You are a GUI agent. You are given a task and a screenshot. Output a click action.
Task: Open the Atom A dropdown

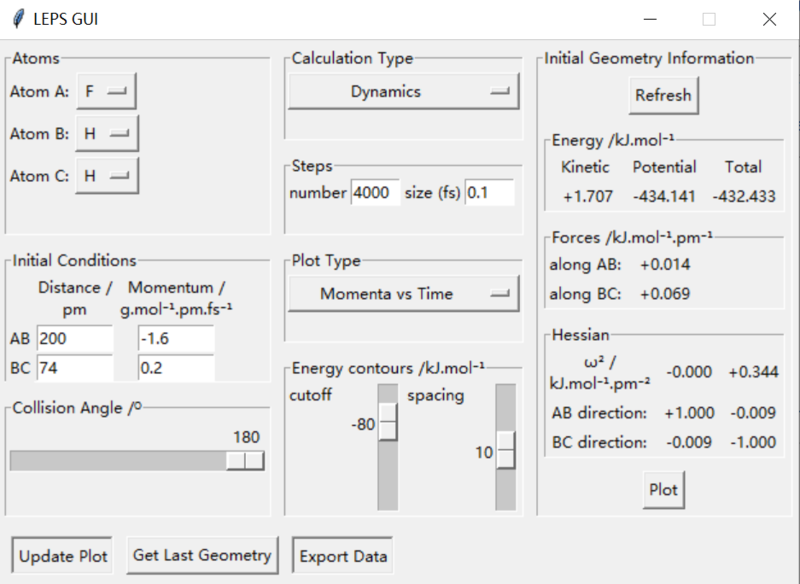pos(106,91)
